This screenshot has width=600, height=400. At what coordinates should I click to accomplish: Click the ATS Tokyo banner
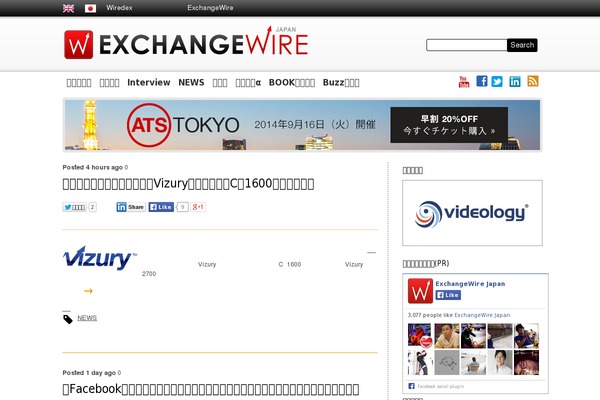coord(302,125)
